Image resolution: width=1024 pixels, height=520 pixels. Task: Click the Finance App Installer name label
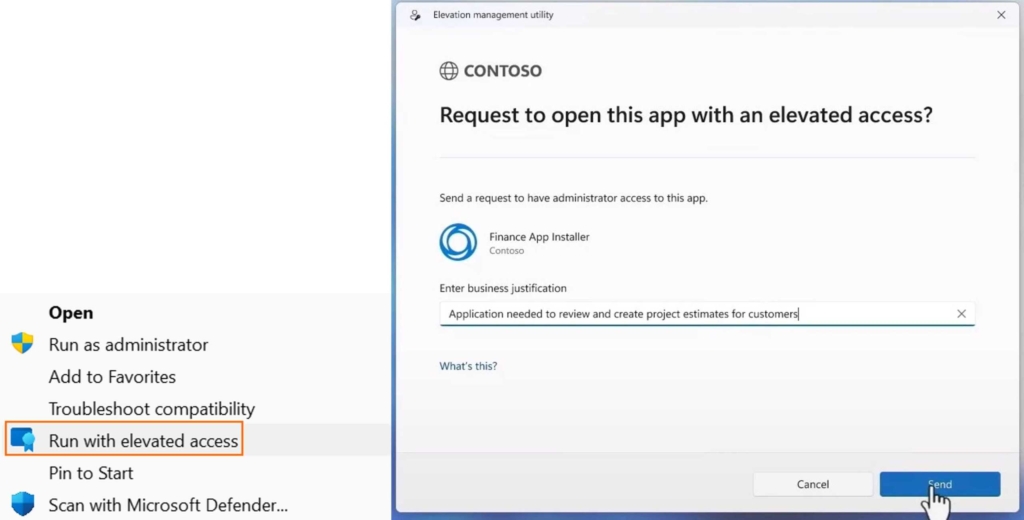click(x=539, y=237)
